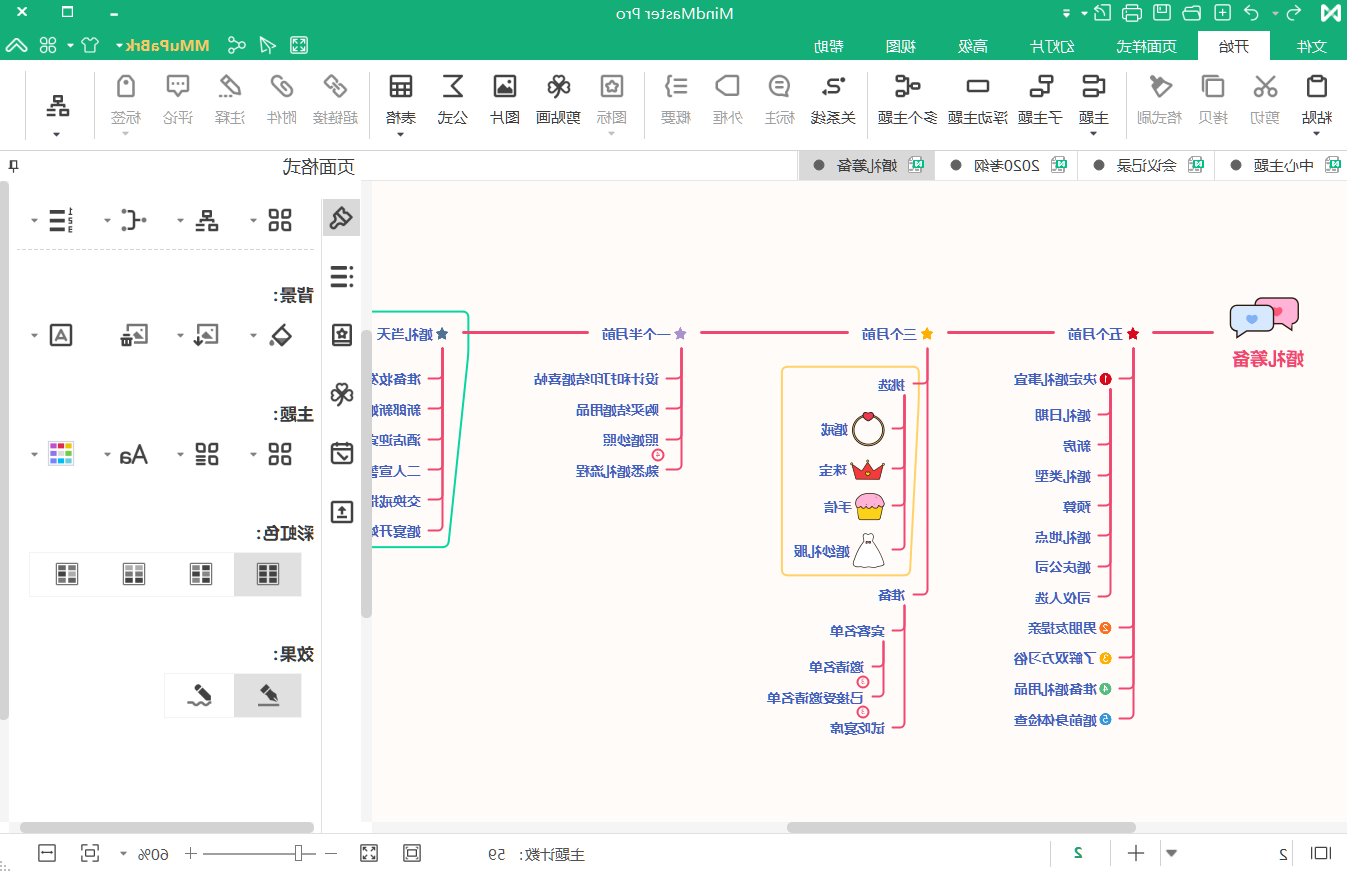Open the 会议记录 document tab
1347x872 pixels.
pyautogui.click(x=1146, y=166)
